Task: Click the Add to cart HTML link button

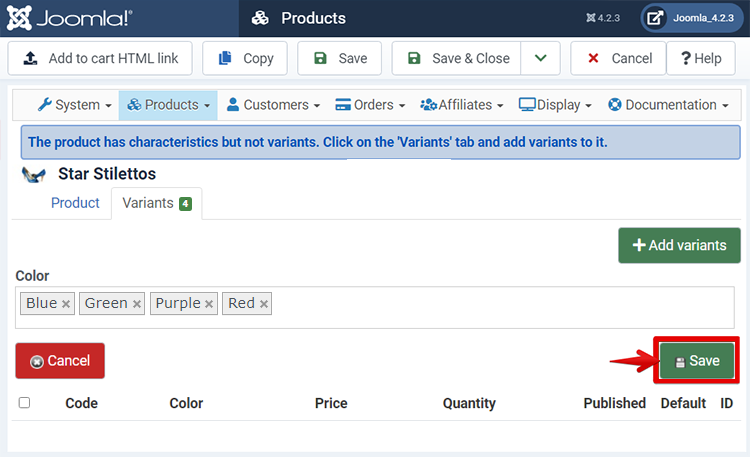Action: tap(100, 58)
